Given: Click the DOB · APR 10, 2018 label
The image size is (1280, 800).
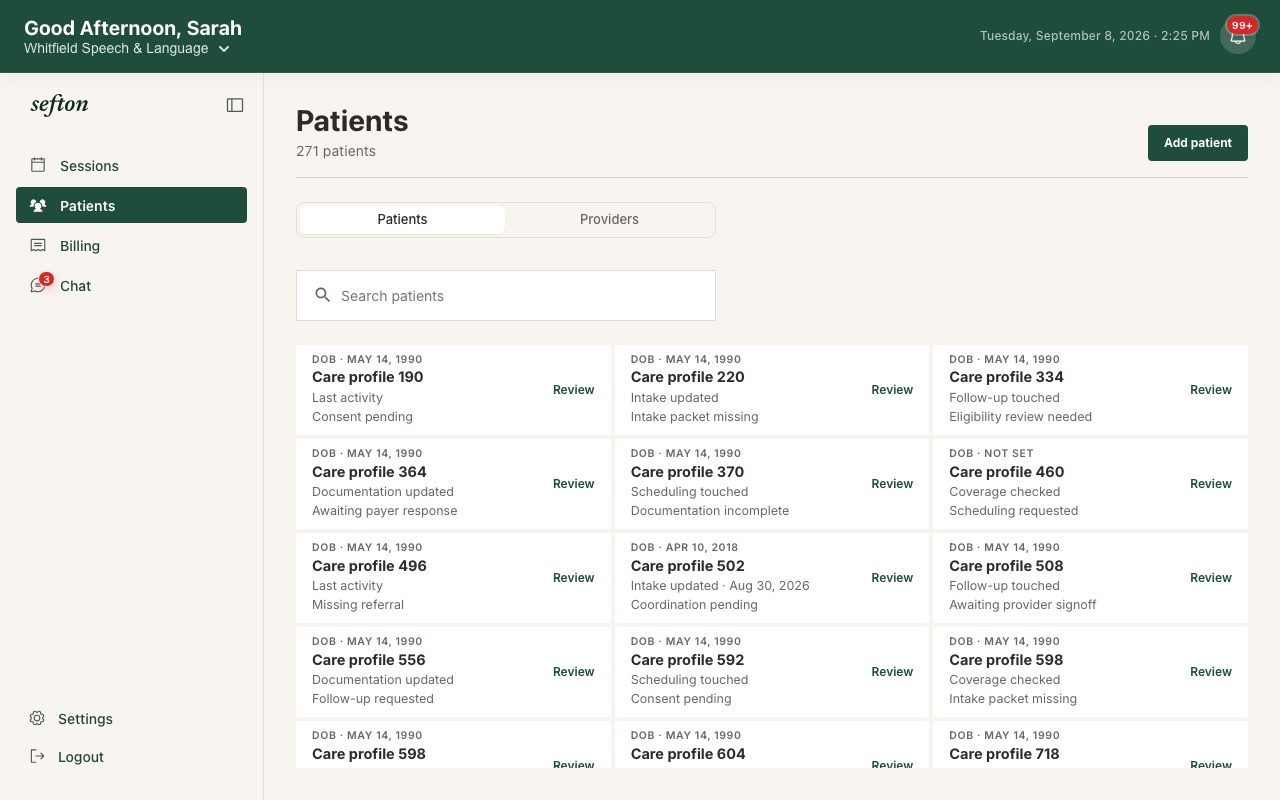Looking at the screenshot, I should pos(685,547).
